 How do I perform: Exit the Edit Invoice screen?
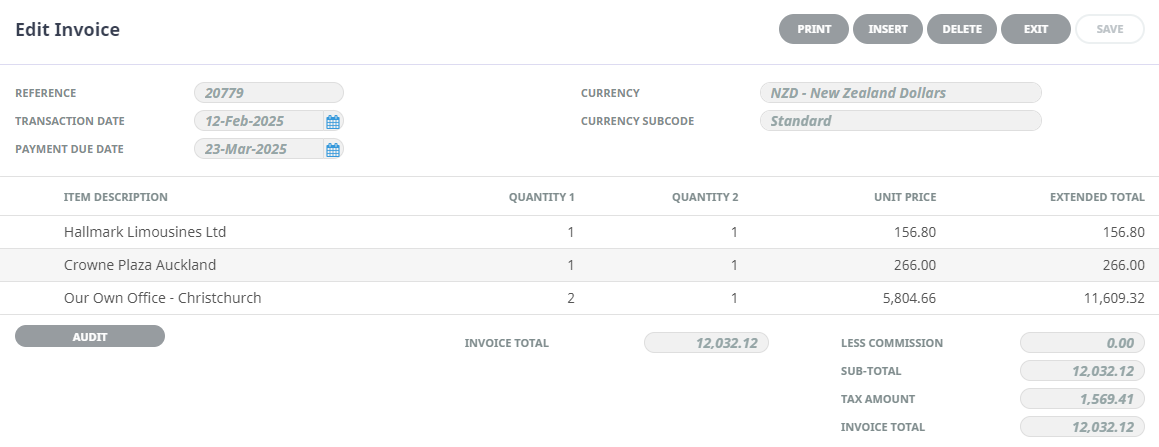click(1036, 29)
